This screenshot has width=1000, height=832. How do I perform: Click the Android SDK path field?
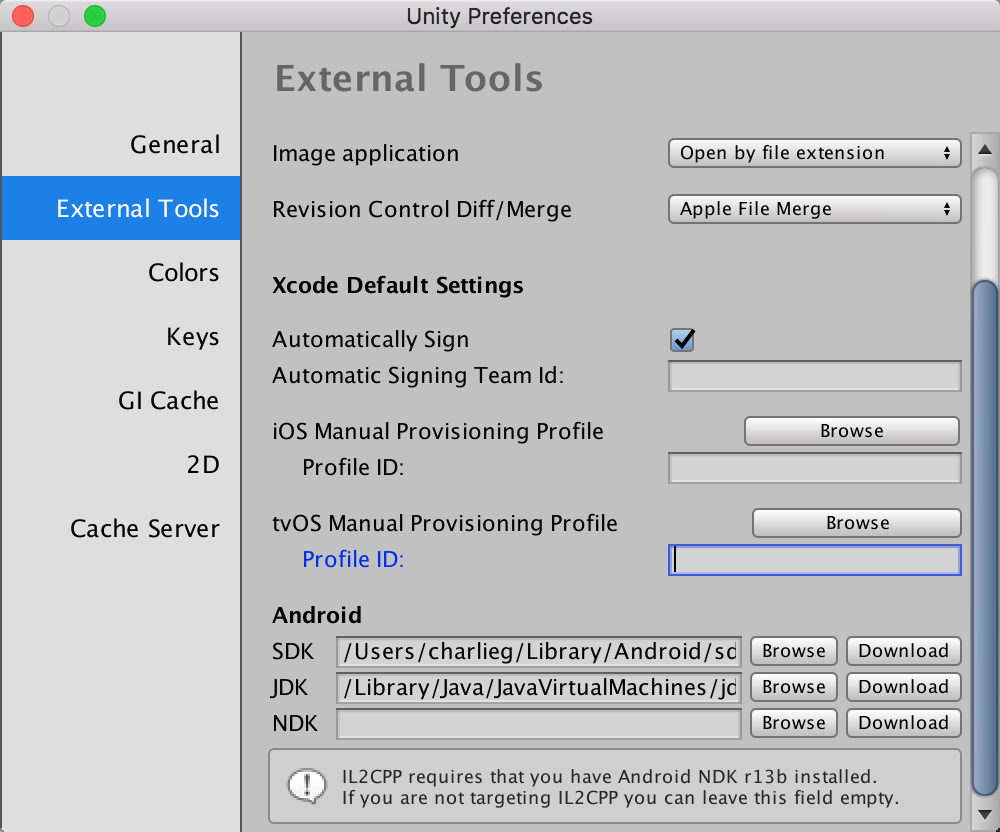click(x=538, y=652)
